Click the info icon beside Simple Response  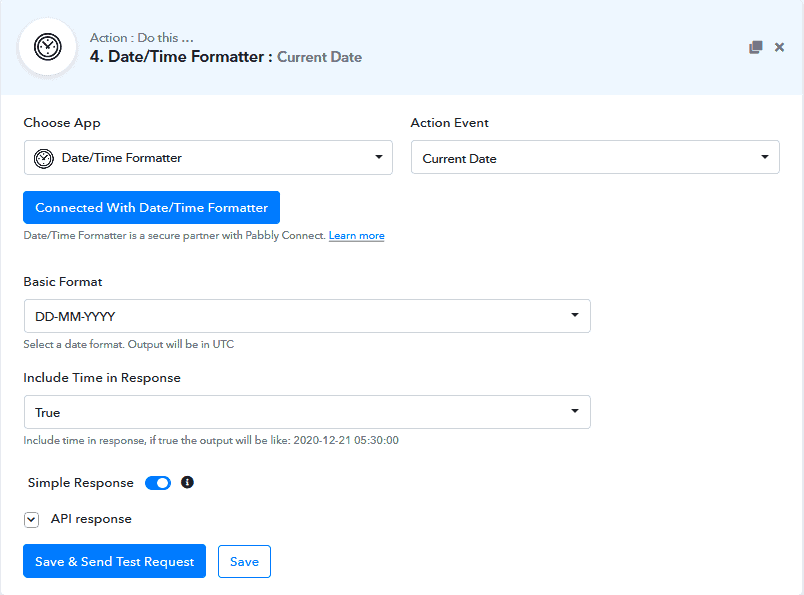click(187, 483)
